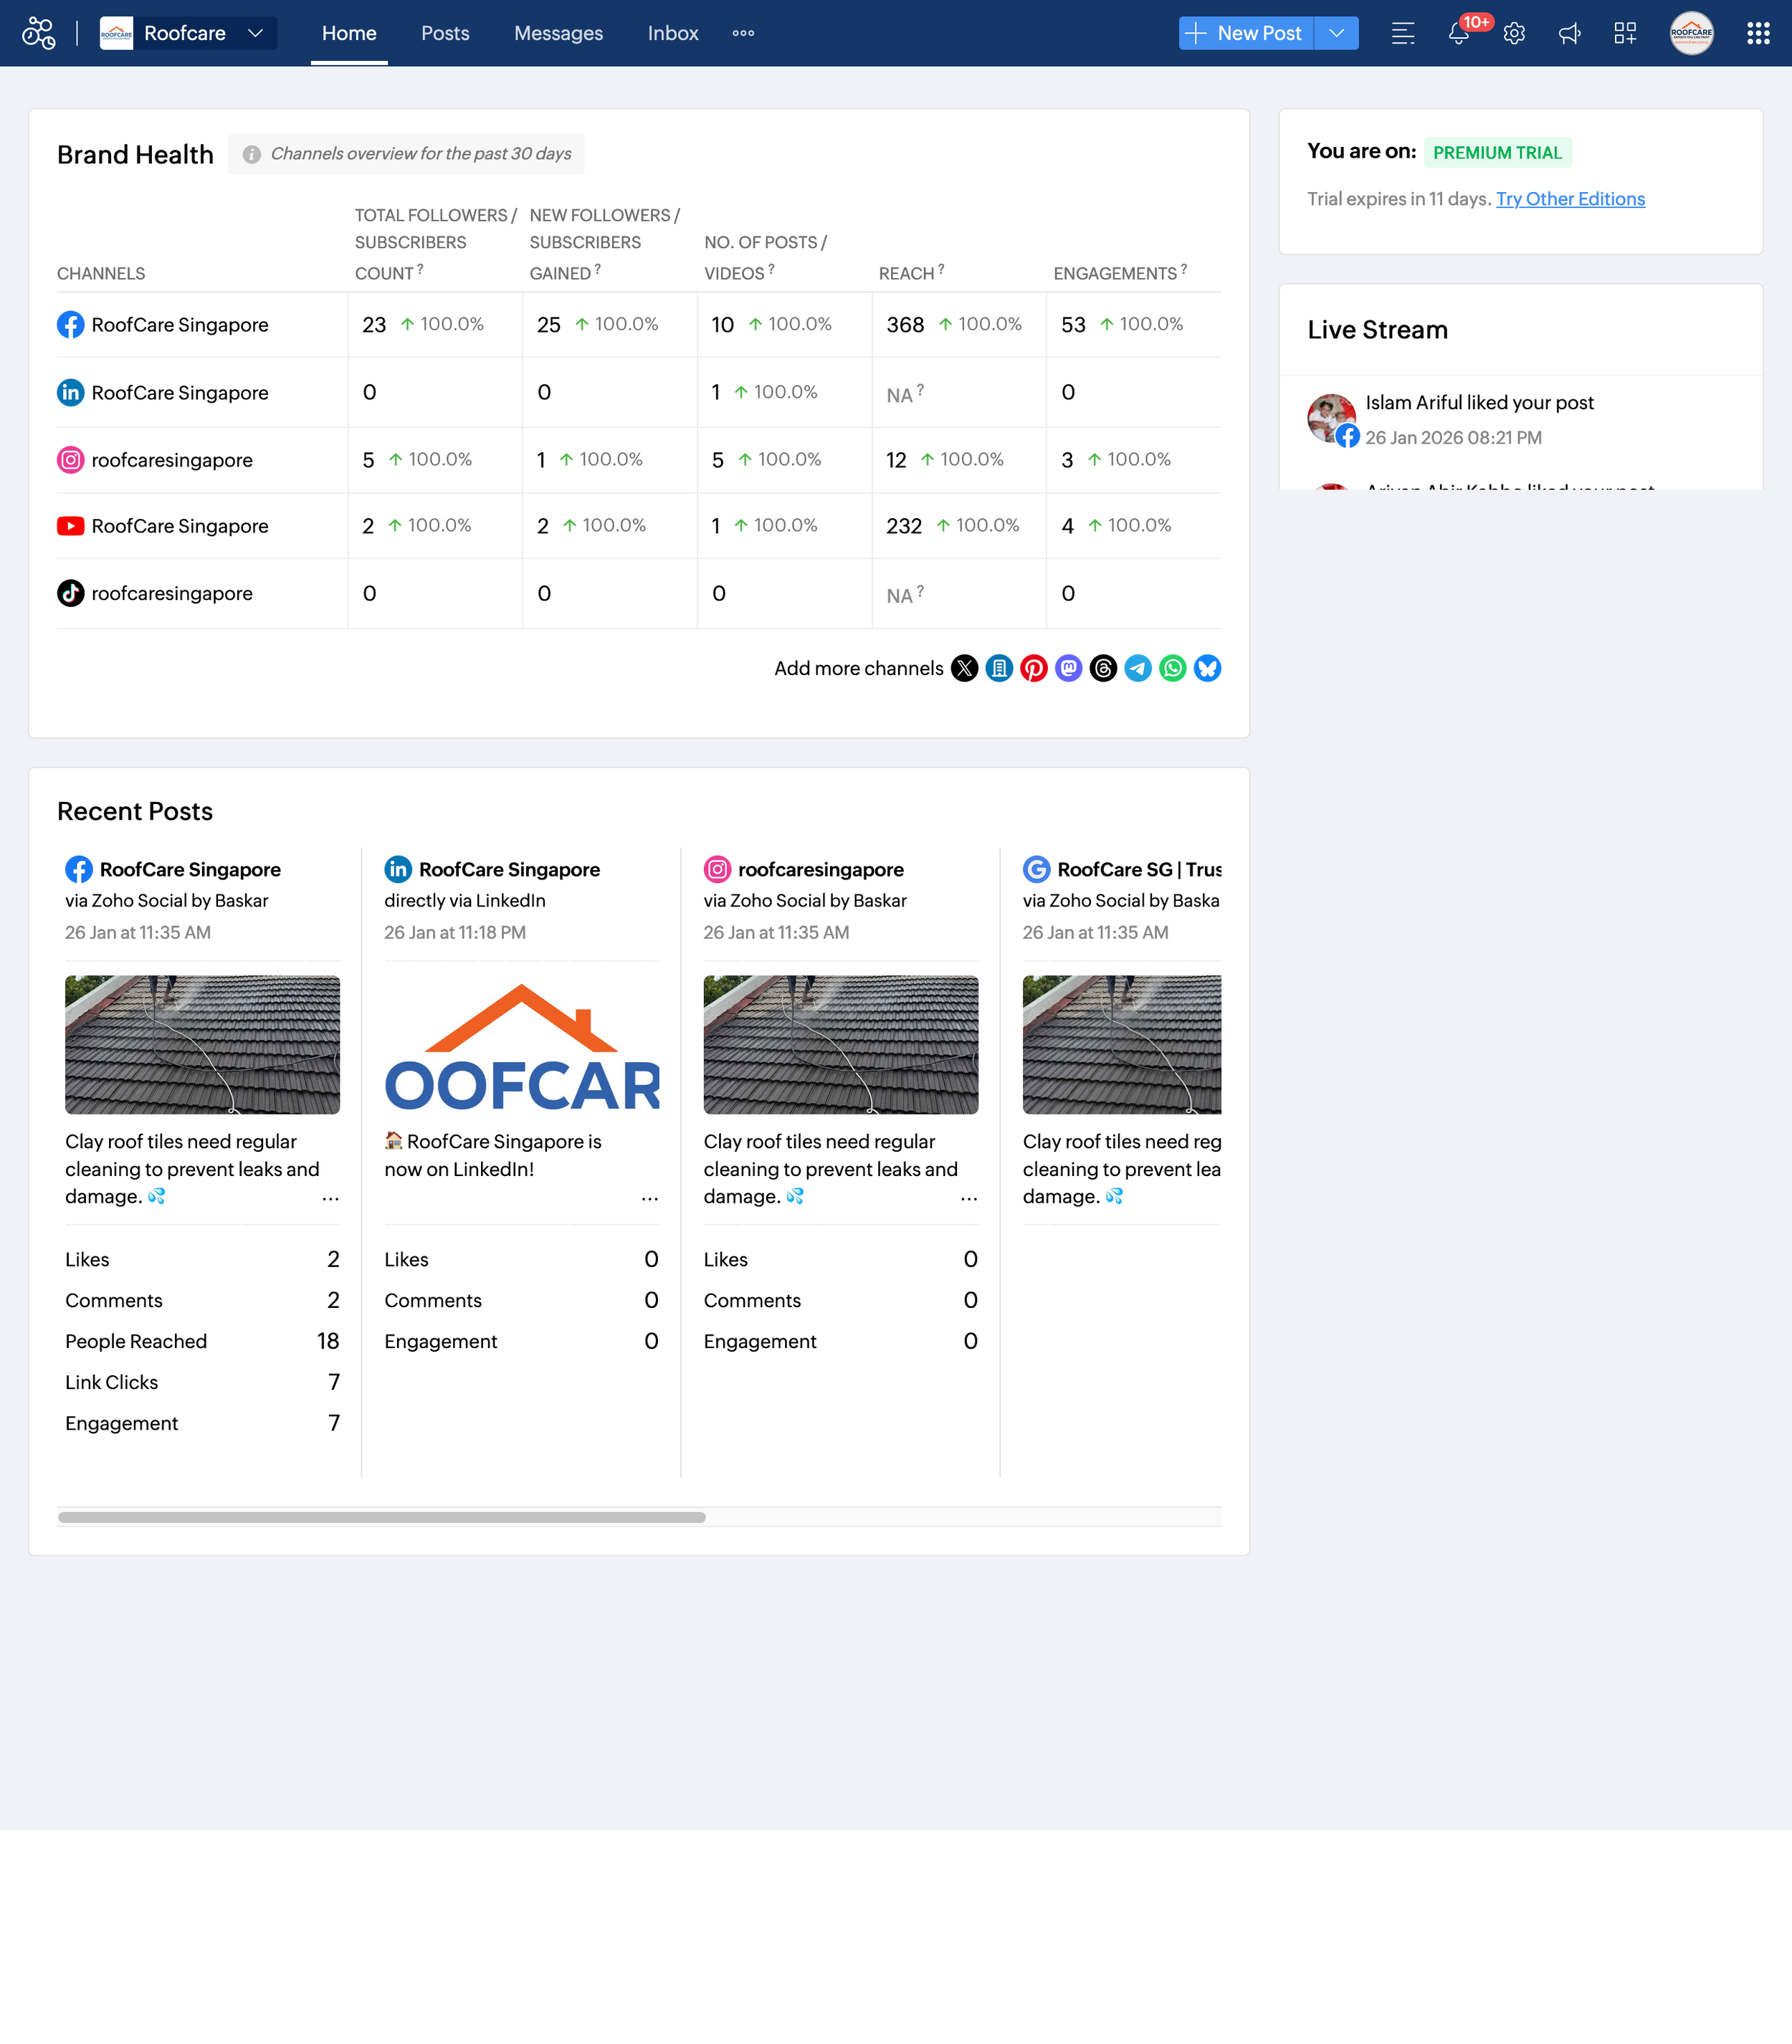Open the drafts list icon in header

click(x=1403, y=33)
